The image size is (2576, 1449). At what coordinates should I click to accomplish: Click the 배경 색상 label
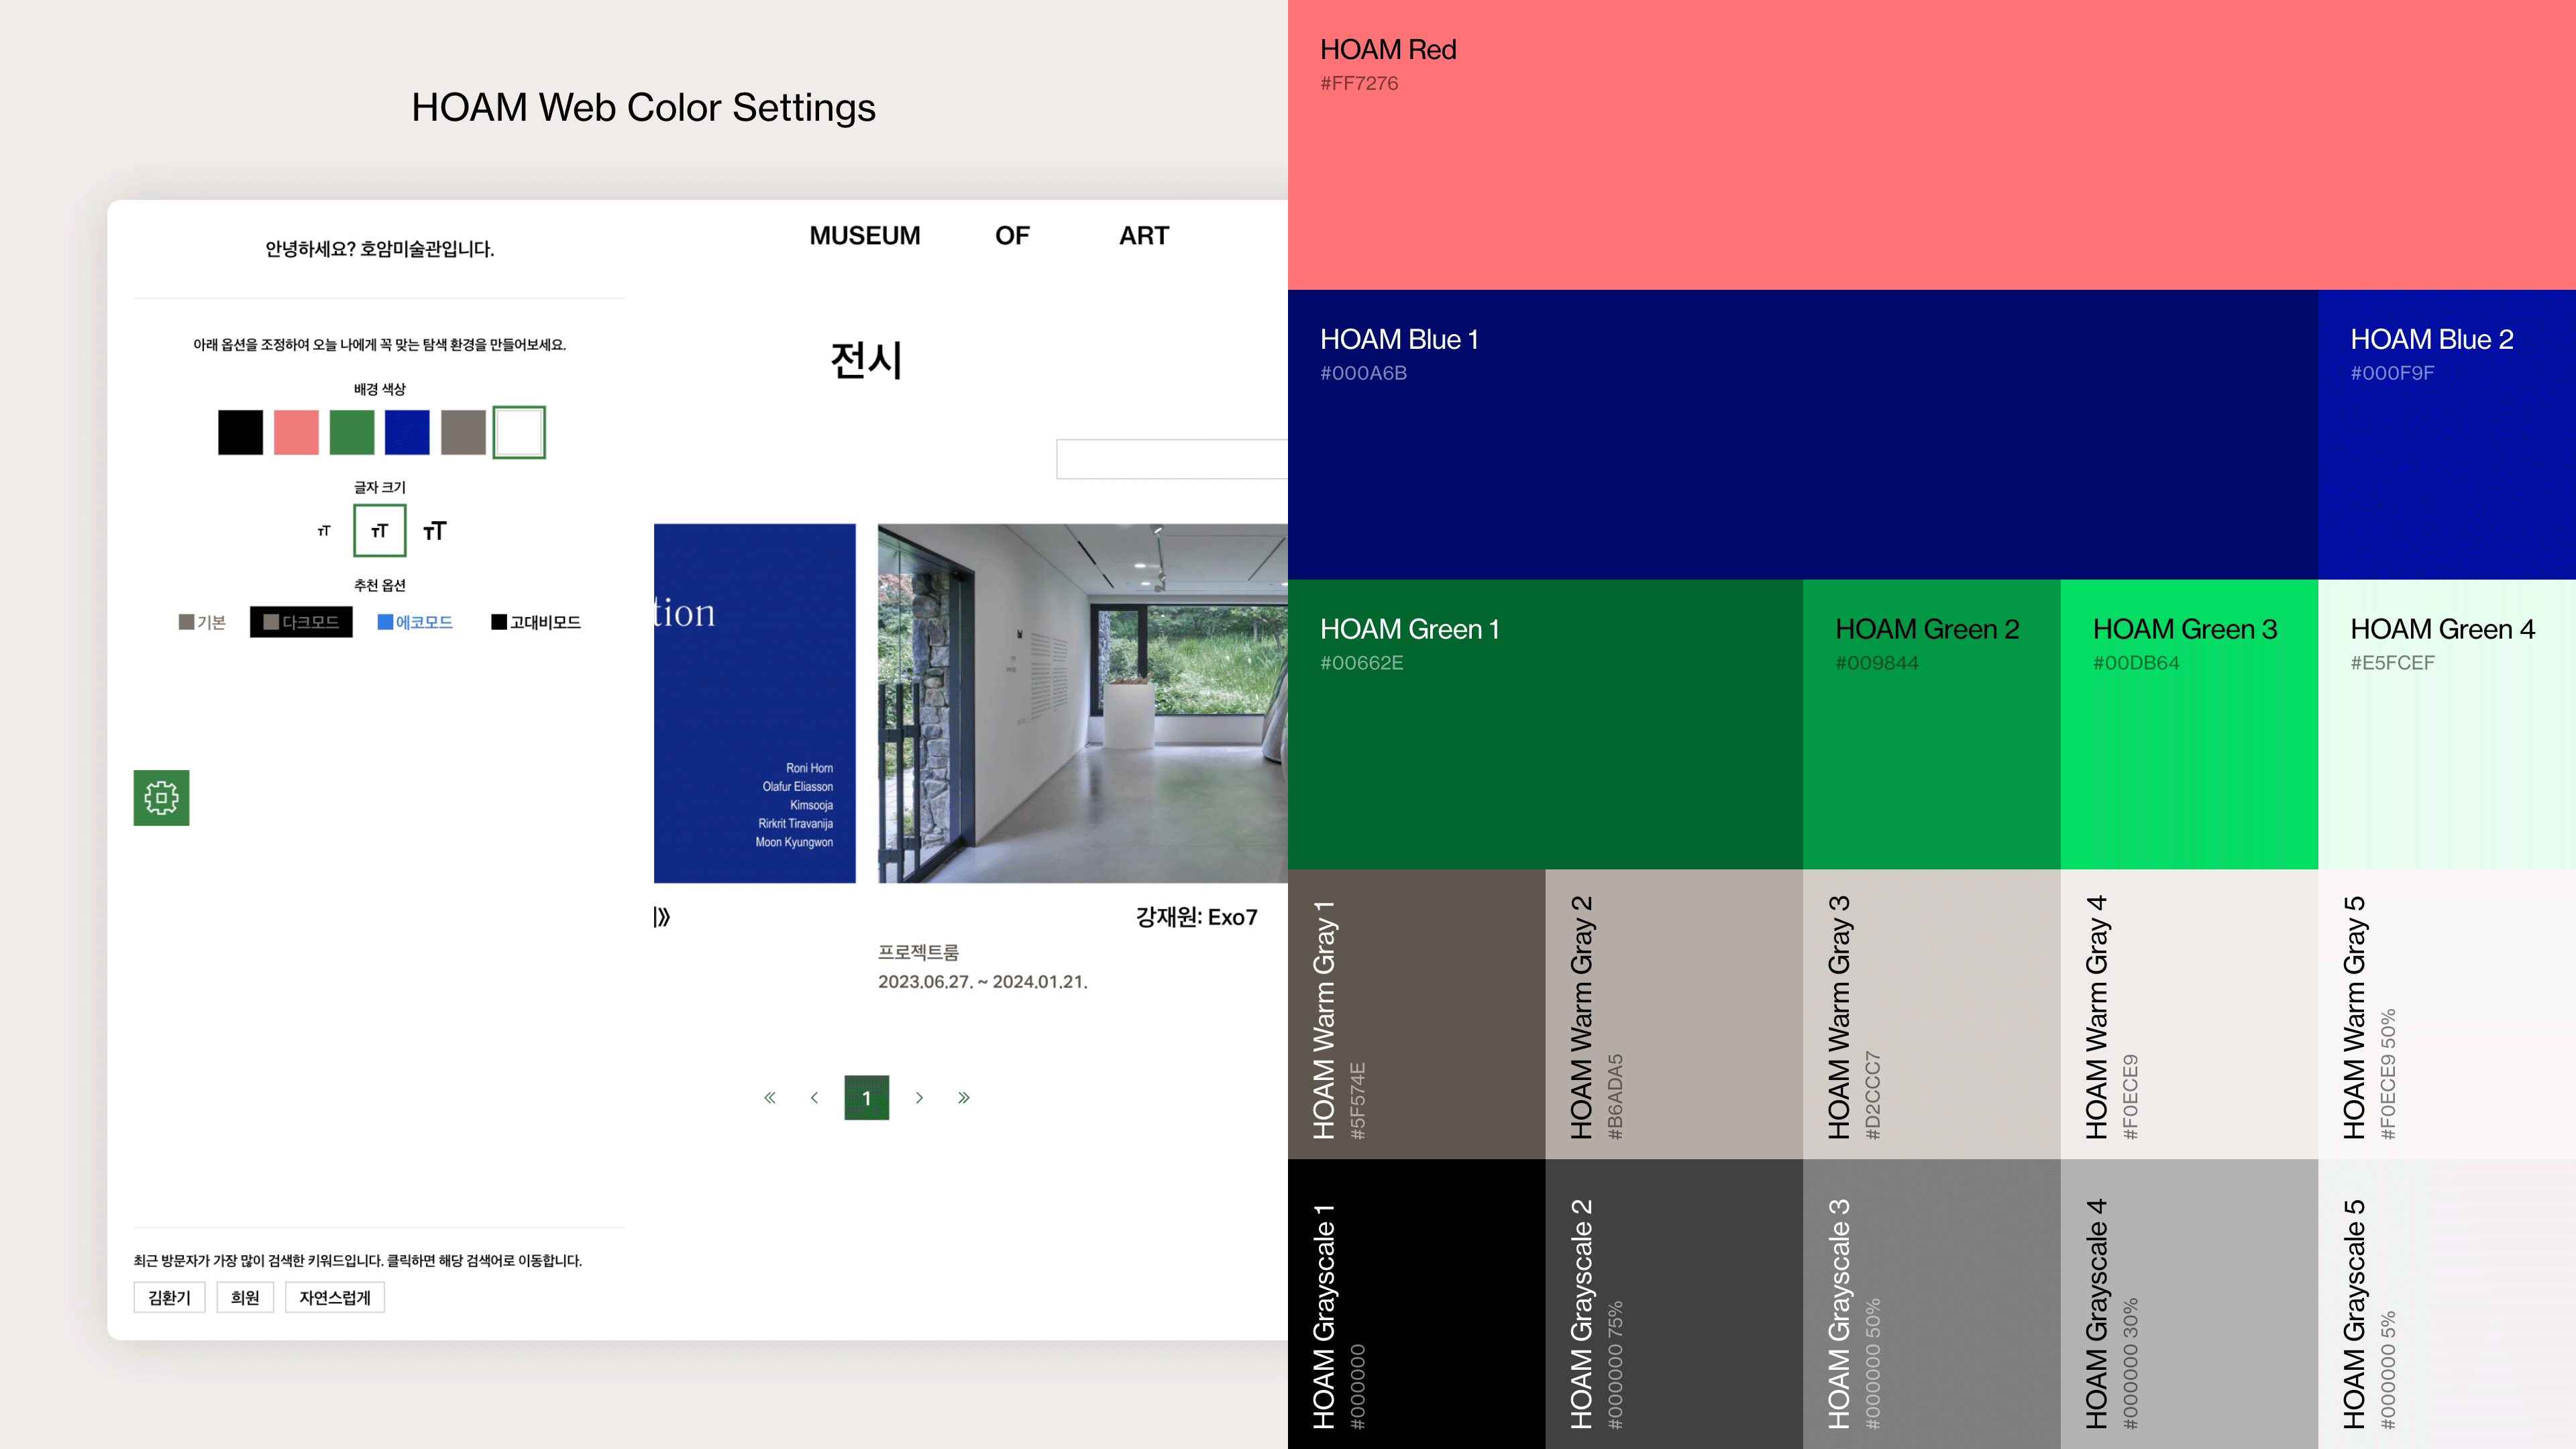[380, 389]
